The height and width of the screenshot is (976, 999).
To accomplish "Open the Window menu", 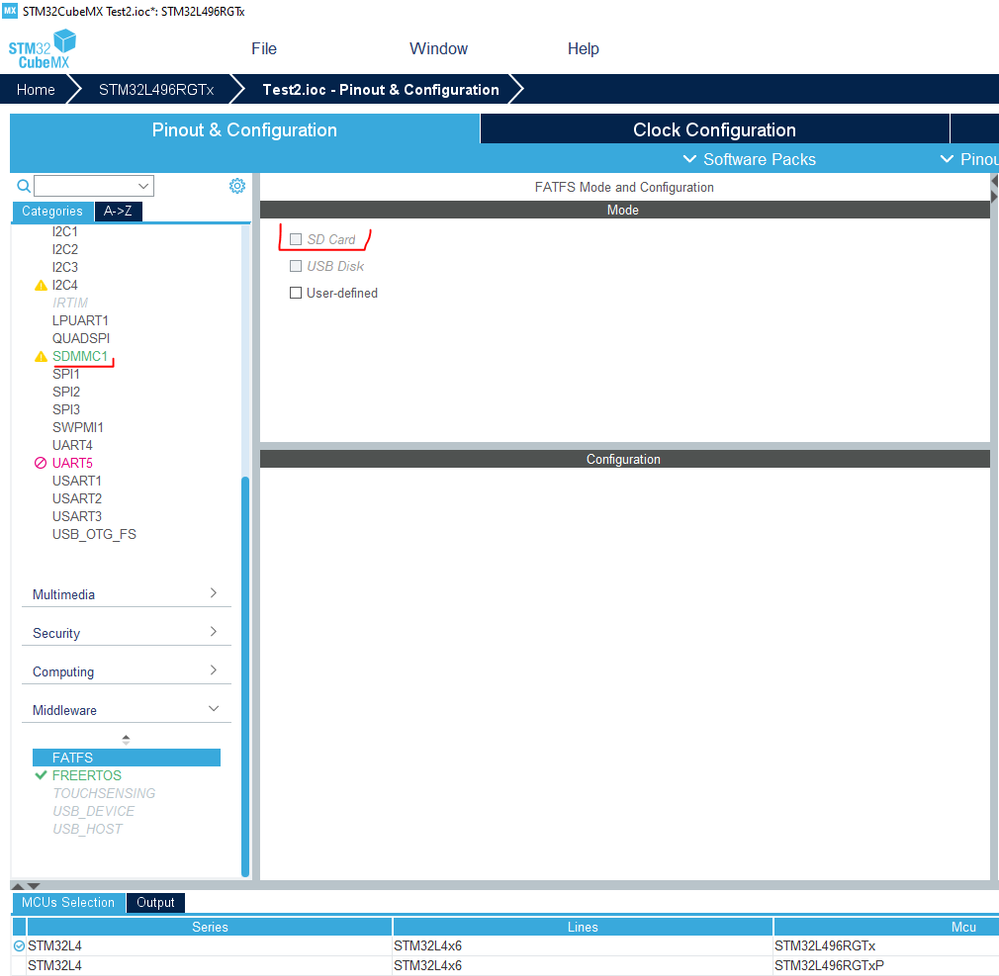I will [438, 48].
